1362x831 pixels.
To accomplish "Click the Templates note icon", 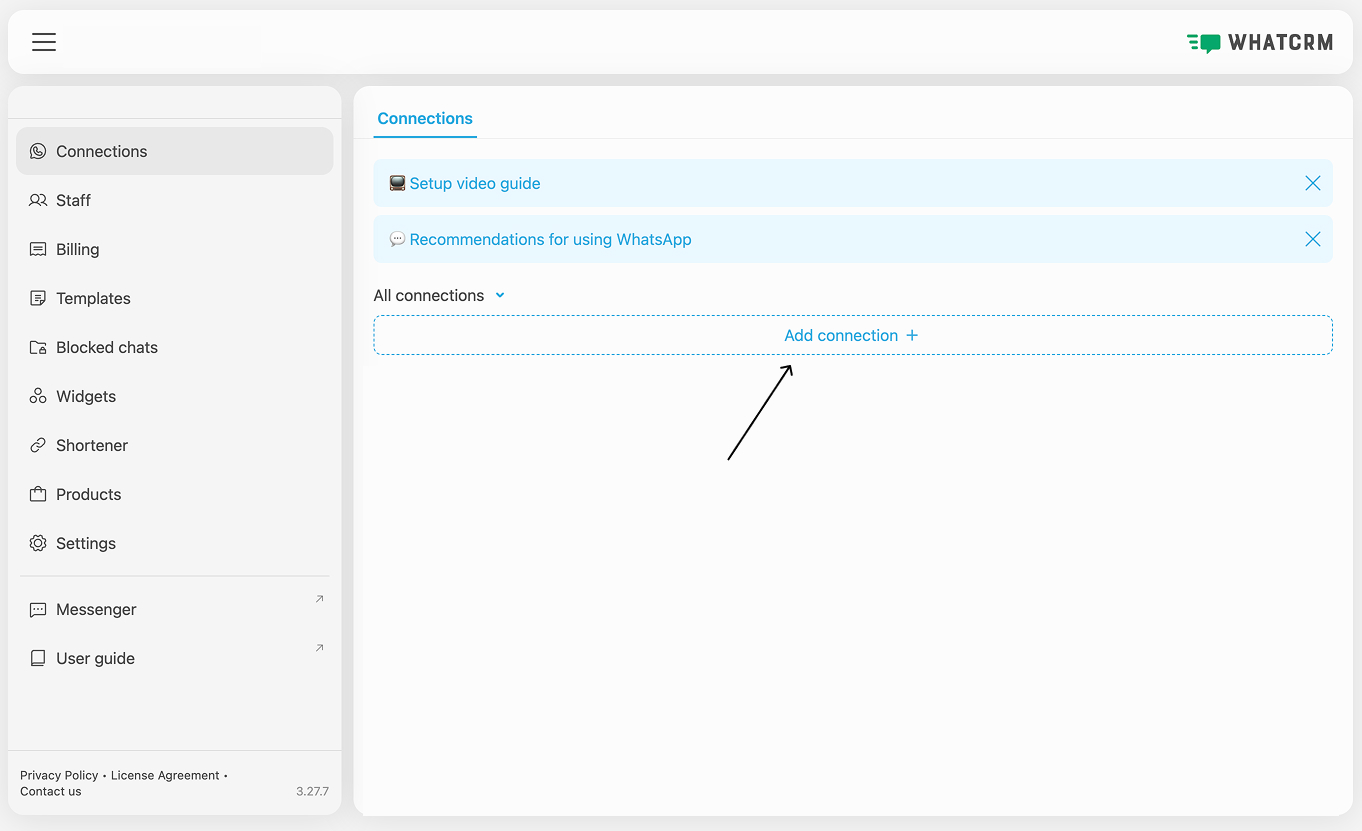I will click(38, 298).
